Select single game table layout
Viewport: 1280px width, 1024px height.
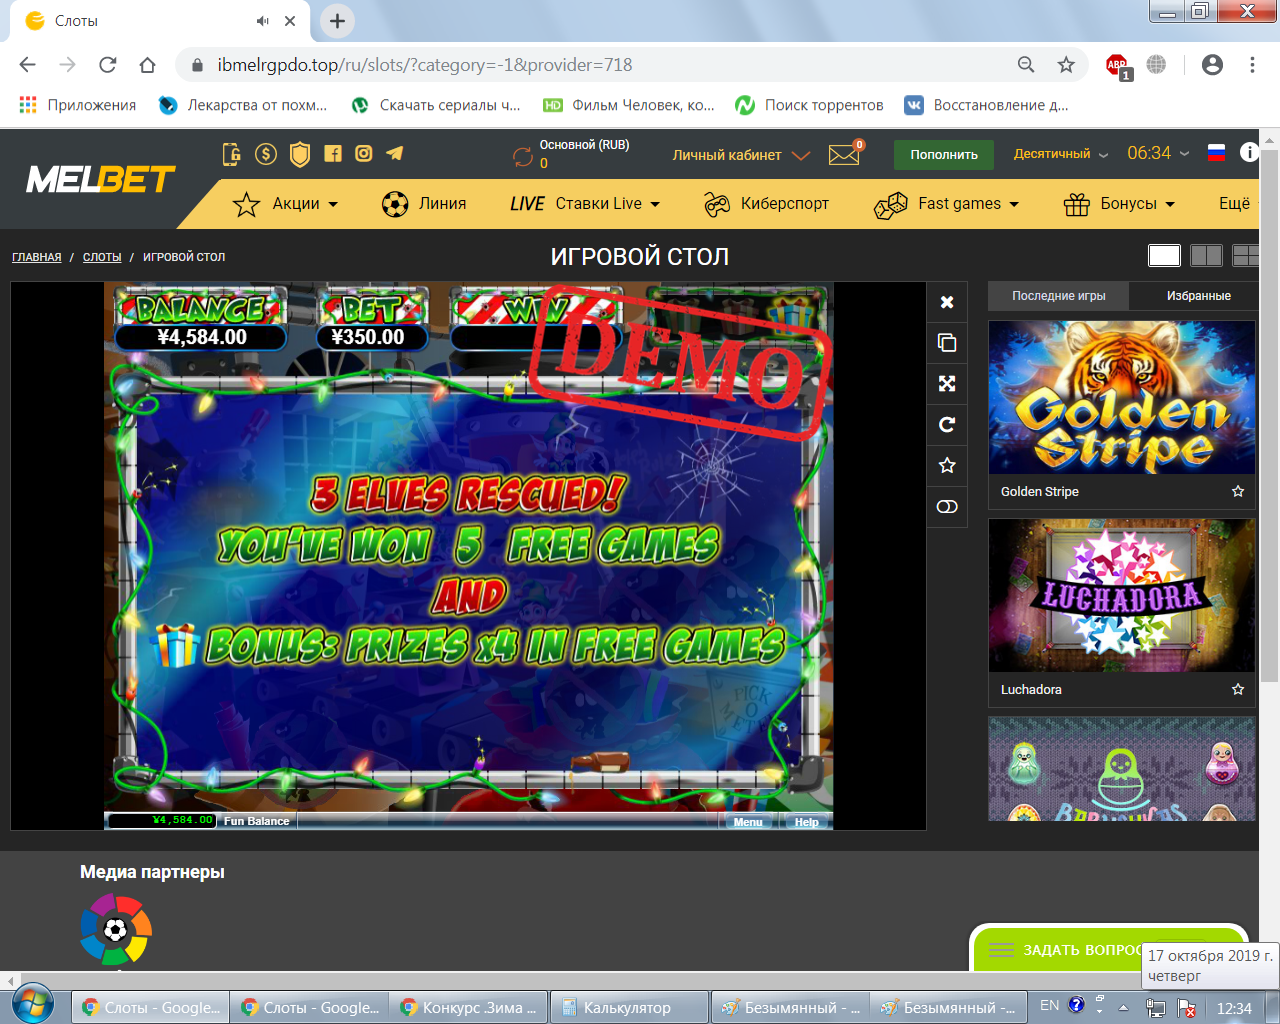(x=1164, y=256)
